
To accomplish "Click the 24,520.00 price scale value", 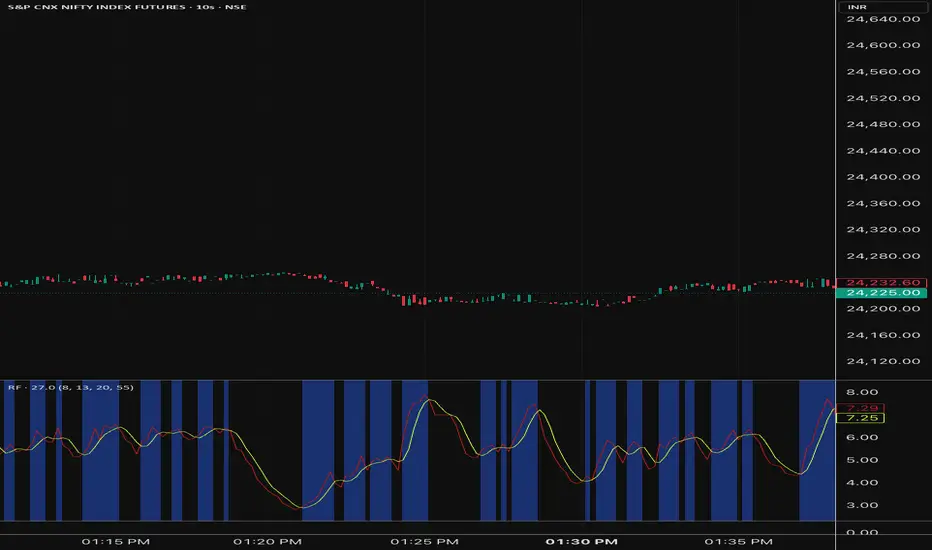I will pyautogui.click(x=883, y=98).
